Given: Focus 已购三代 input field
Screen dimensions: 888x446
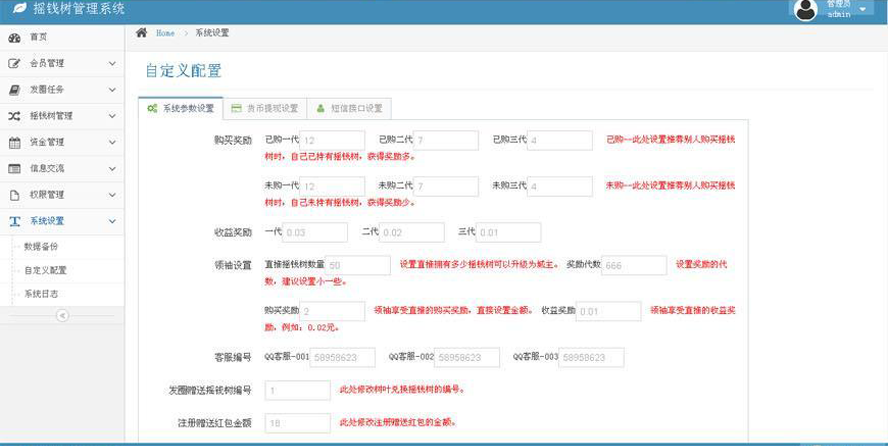Looking at the screenshot, I should pyautogui.click(x=560, y=140).
